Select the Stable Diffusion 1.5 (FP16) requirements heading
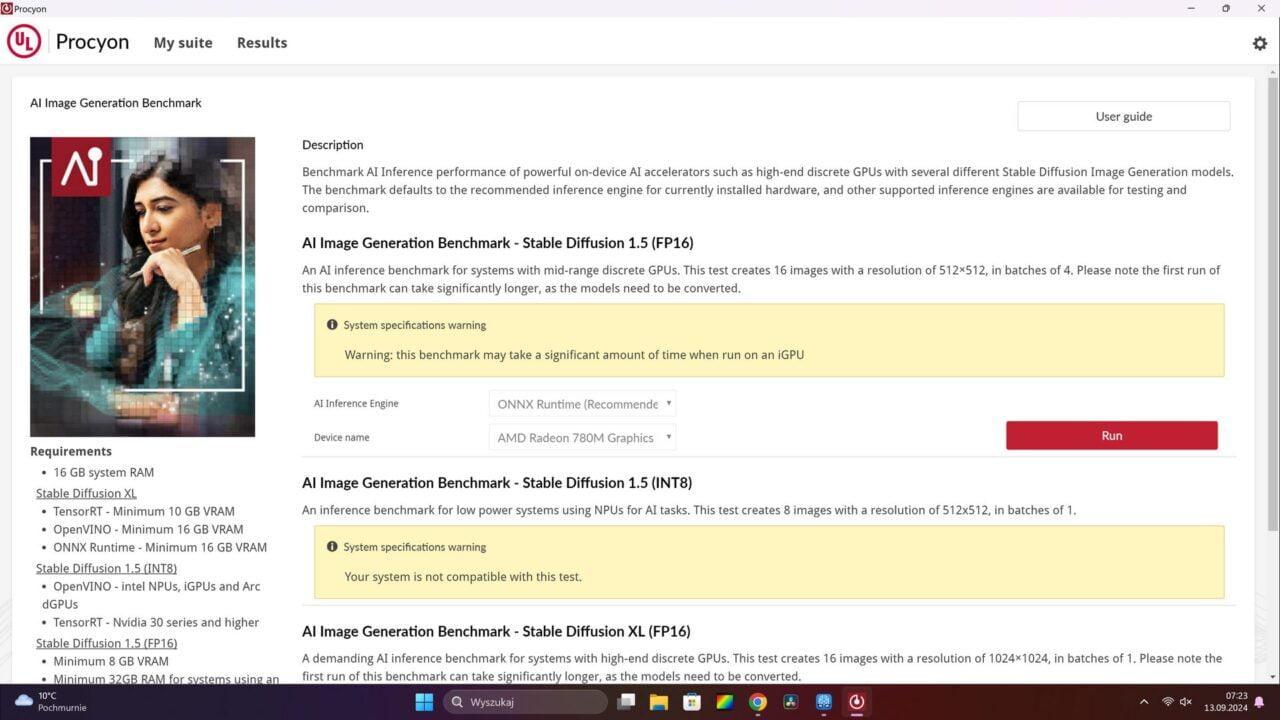The width and height of the screenshot is (1280, 720). pyautogui.click(x=106, y=643)
